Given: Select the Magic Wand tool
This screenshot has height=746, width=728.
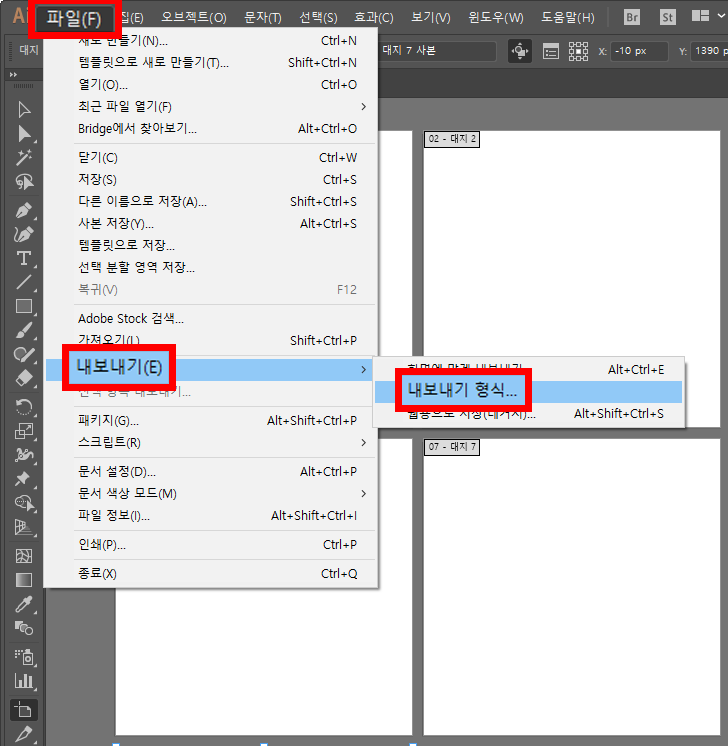Looking at the screenshot, I should (24, 157).
